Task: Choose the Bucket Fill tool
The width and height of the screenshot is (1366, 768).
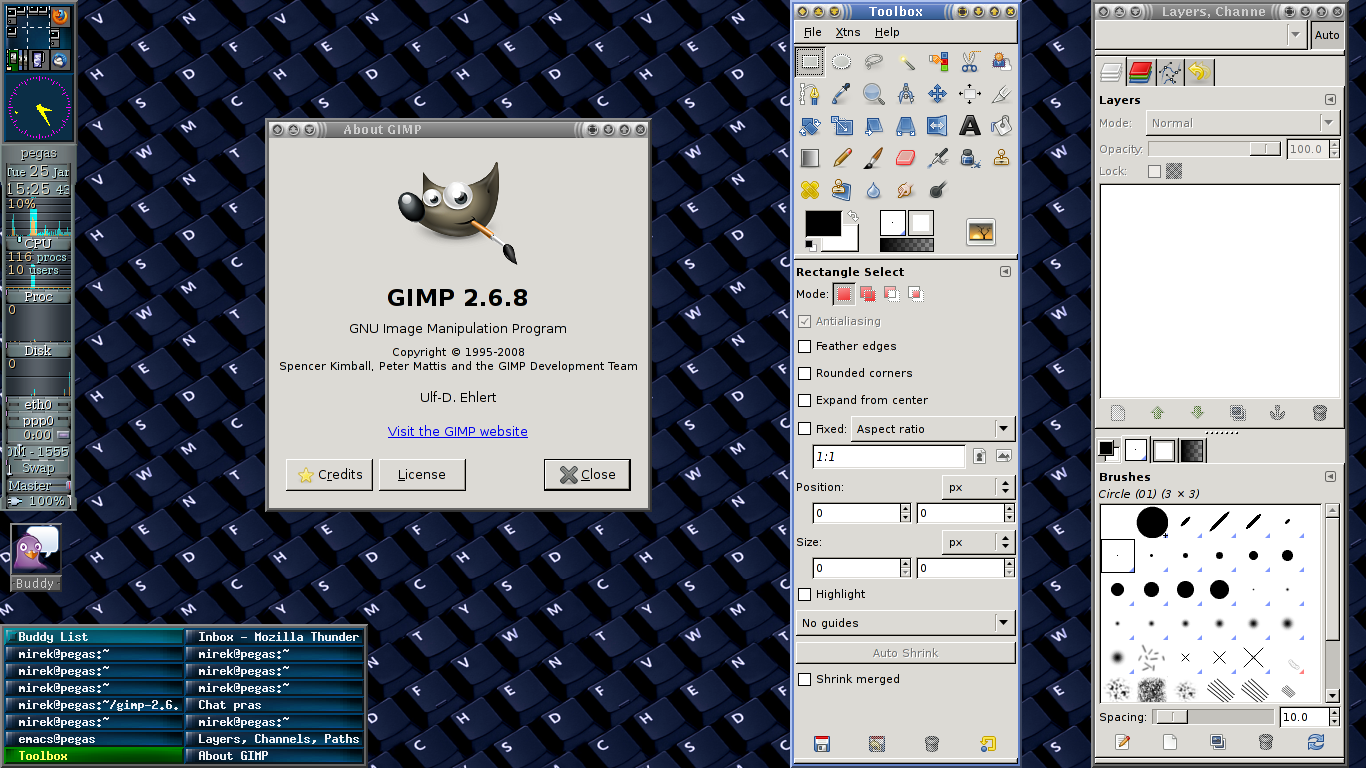Action: click(x=1001, y=126)
